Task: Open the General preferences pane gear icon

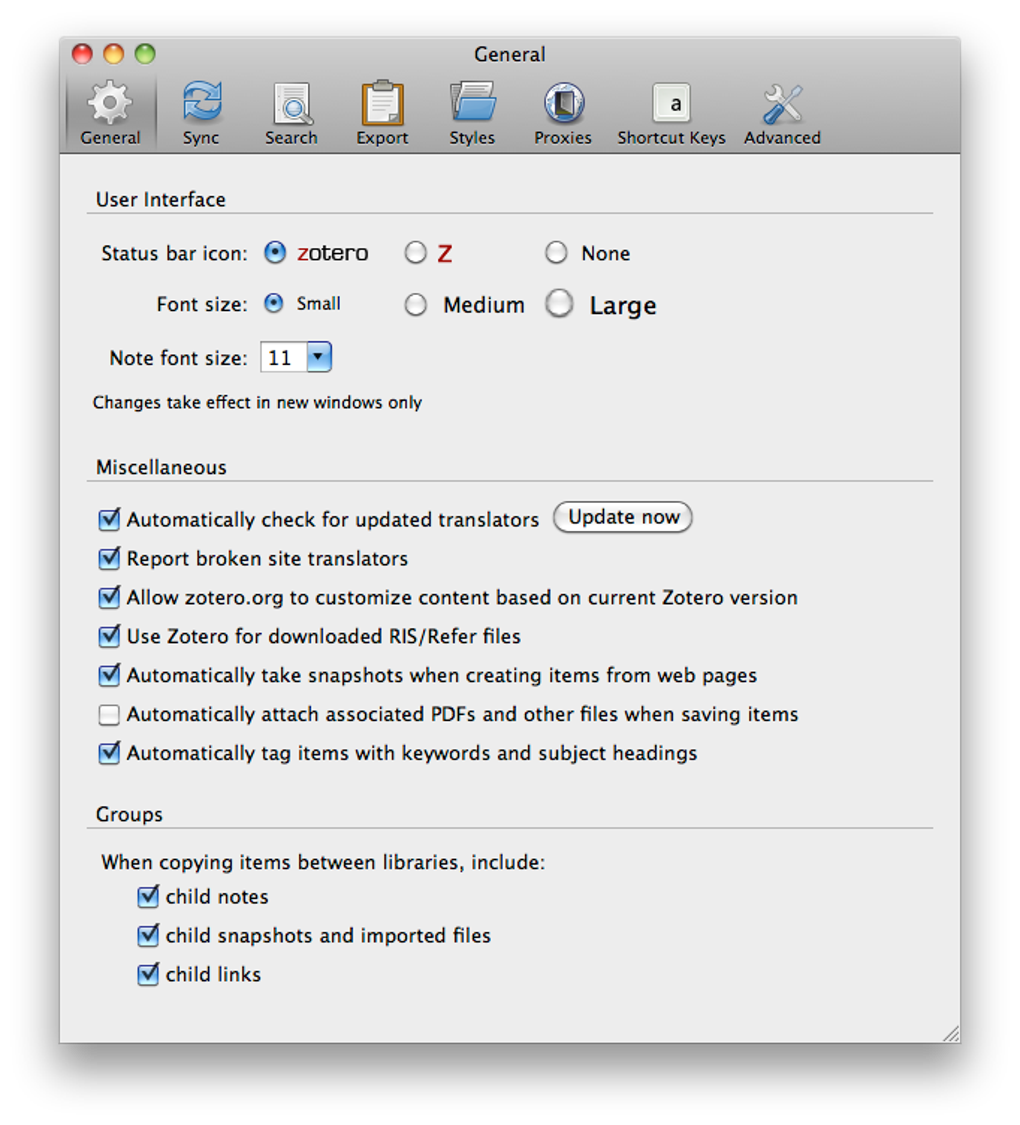Action: coord(110,103)
